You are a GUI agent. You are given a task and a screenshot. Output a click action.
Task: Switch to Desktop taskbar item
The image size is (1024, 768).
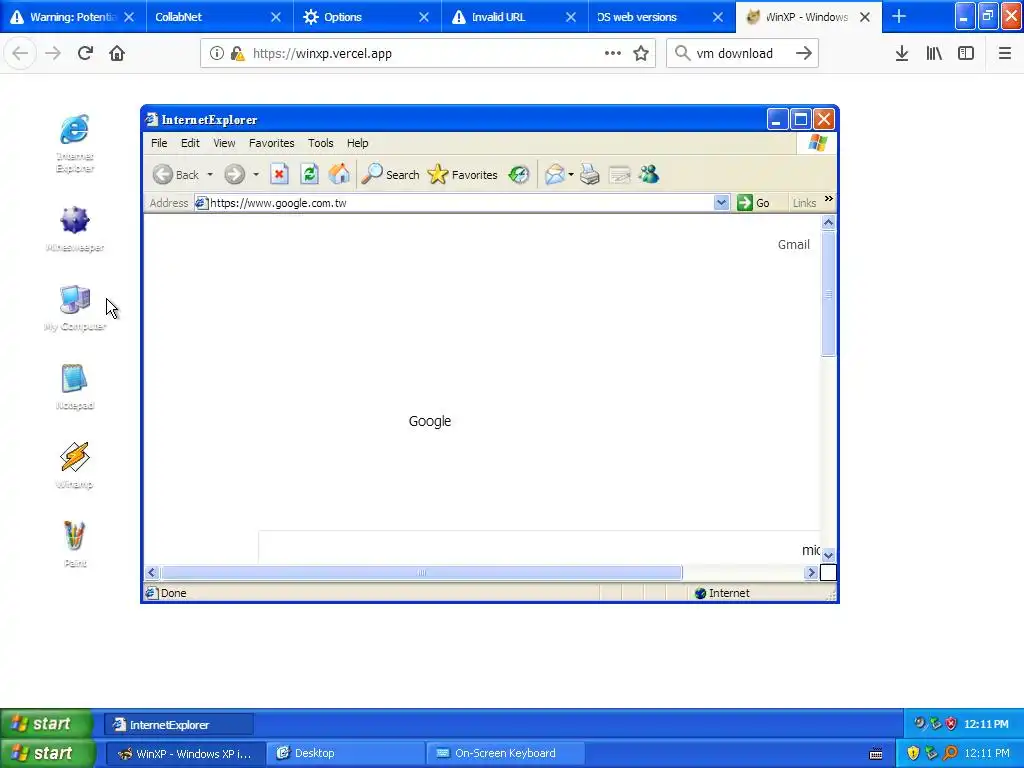pyautogui.click(x=345, y=753)
